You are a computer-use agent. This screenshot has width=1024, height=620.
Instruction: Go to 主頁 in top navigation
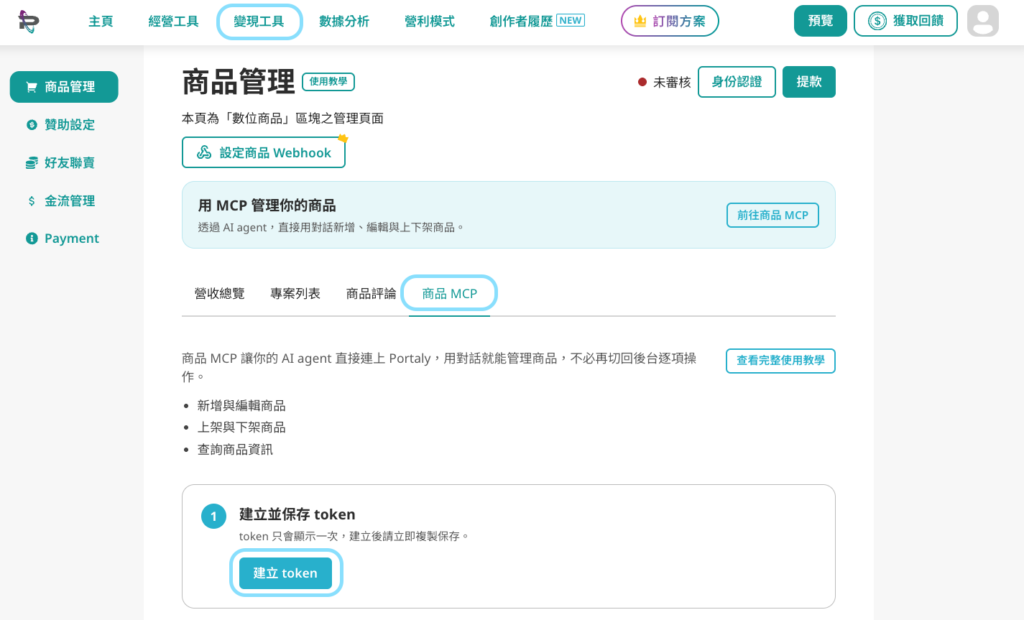coord(101,21)
